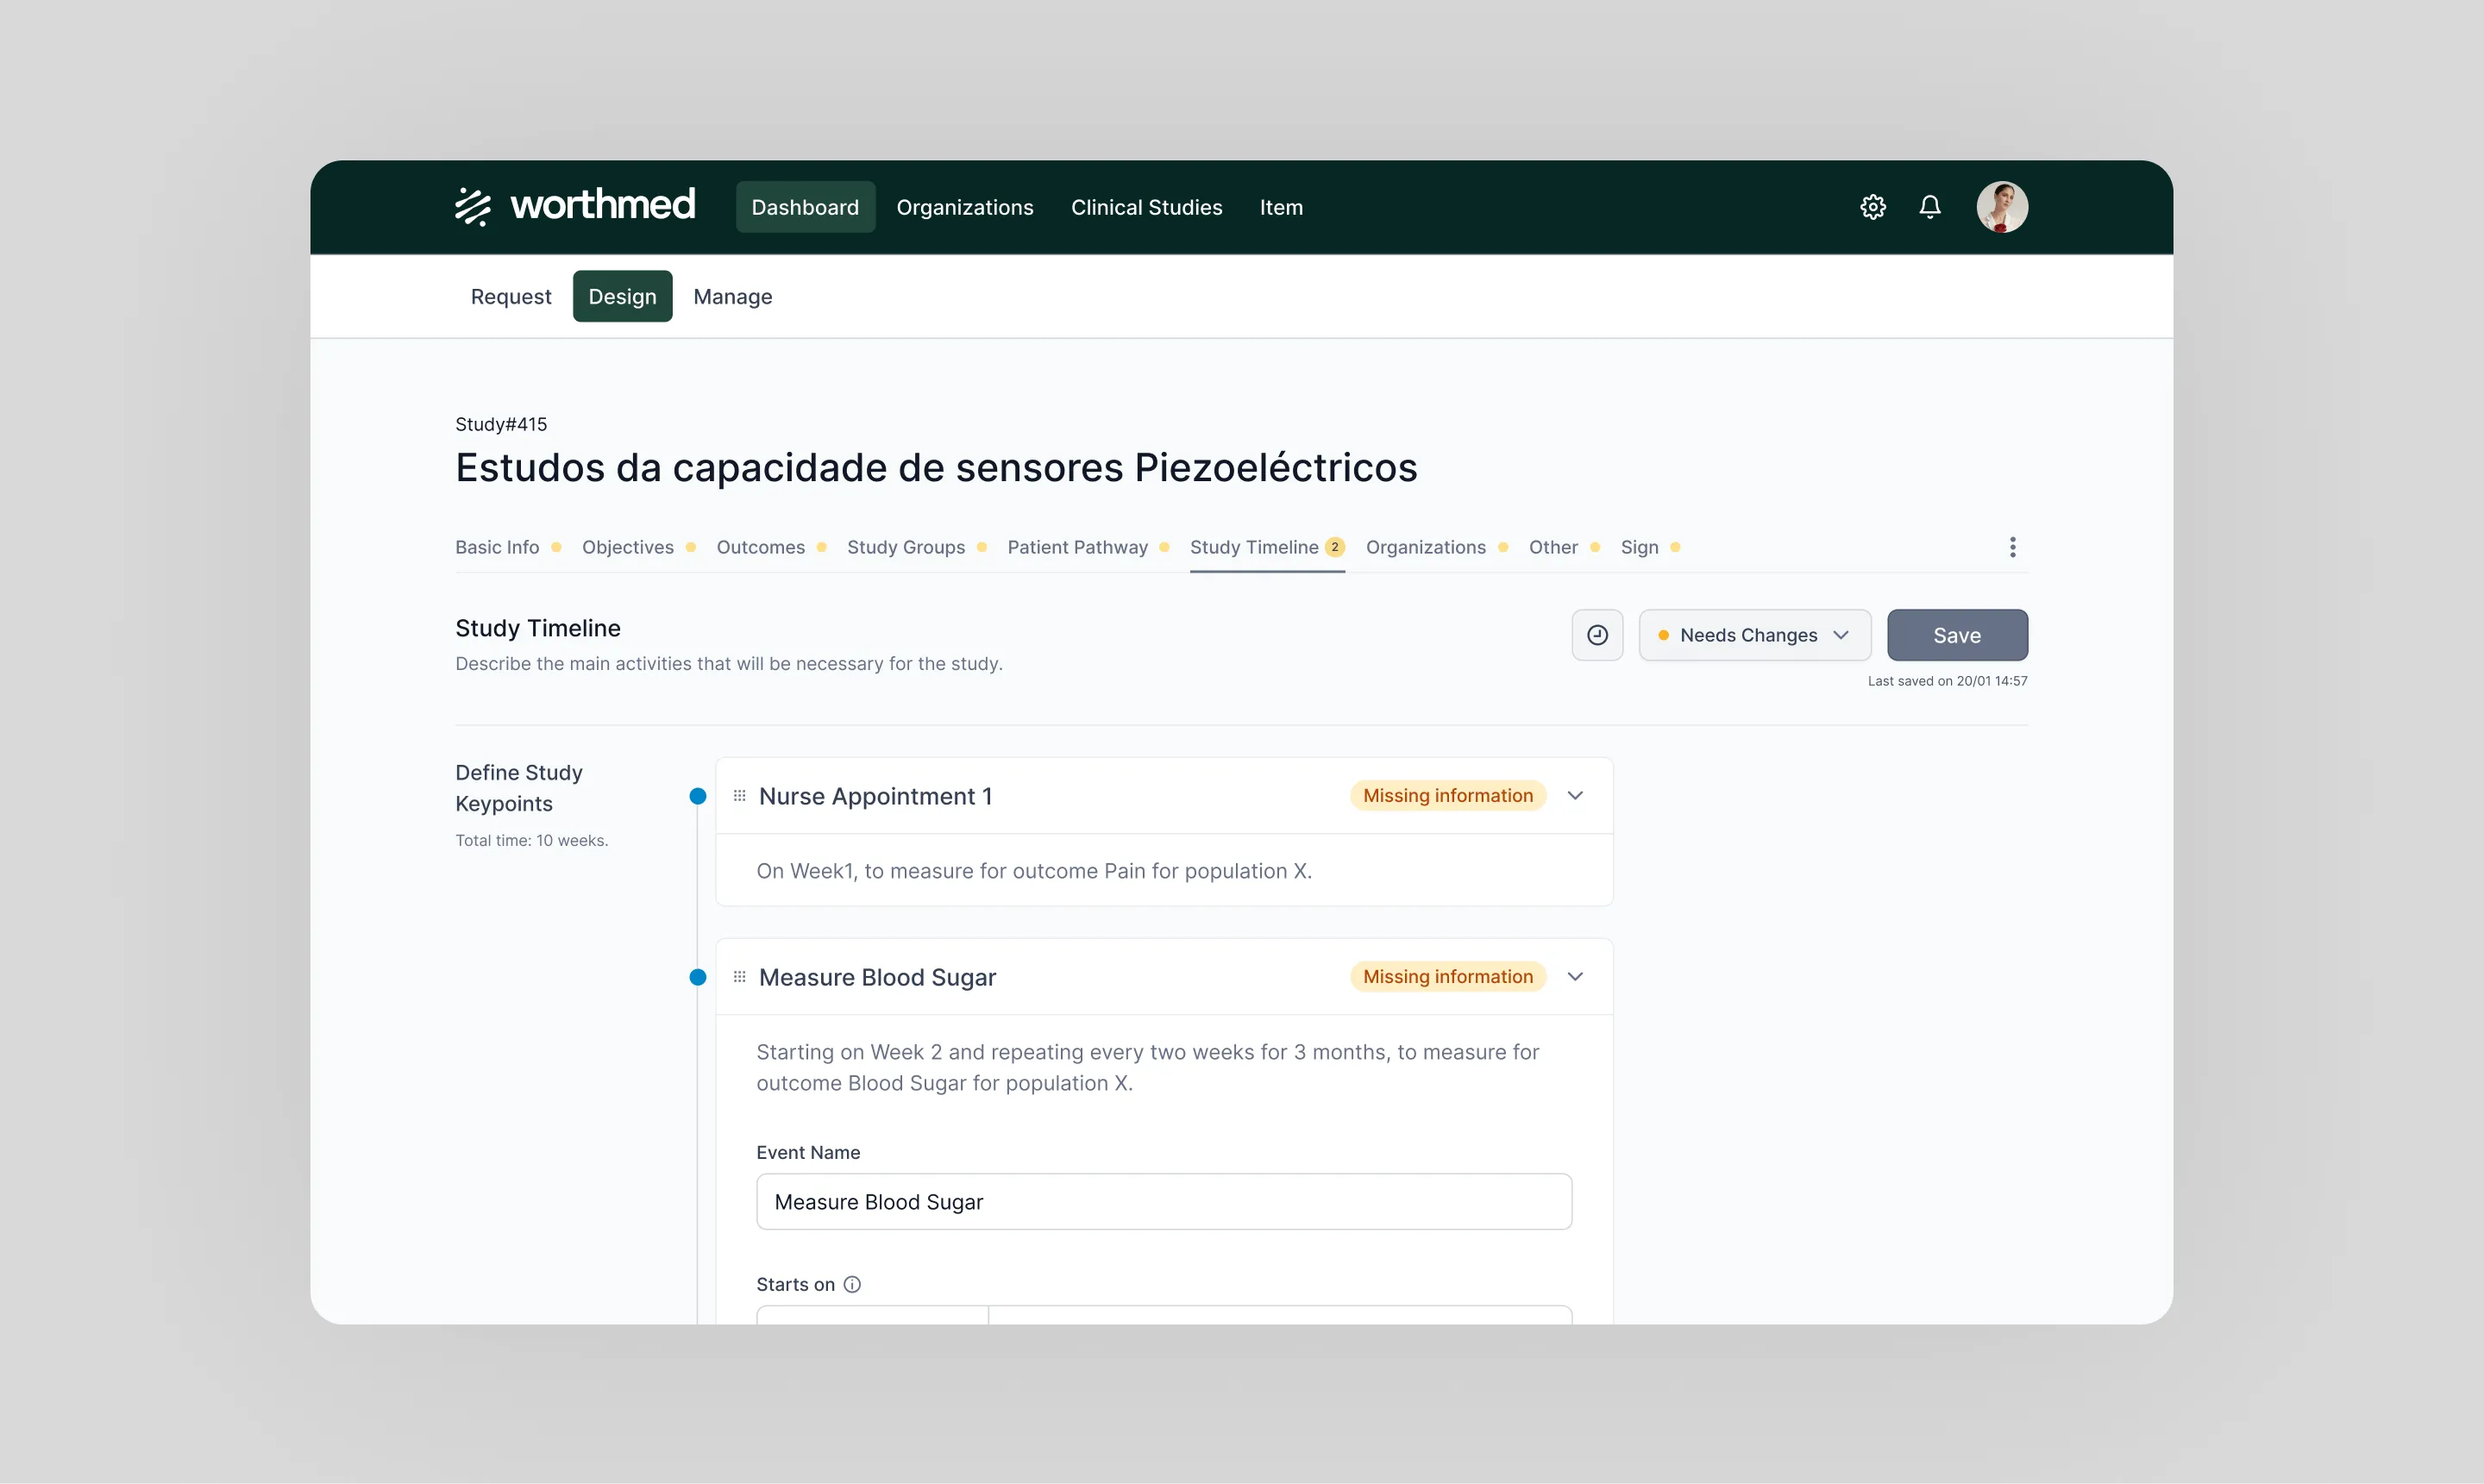Click Missing information badge on Measure Blood Sugar
The height and width of the screenshot is (1484, 2484).
click(x=1448, y=977)
